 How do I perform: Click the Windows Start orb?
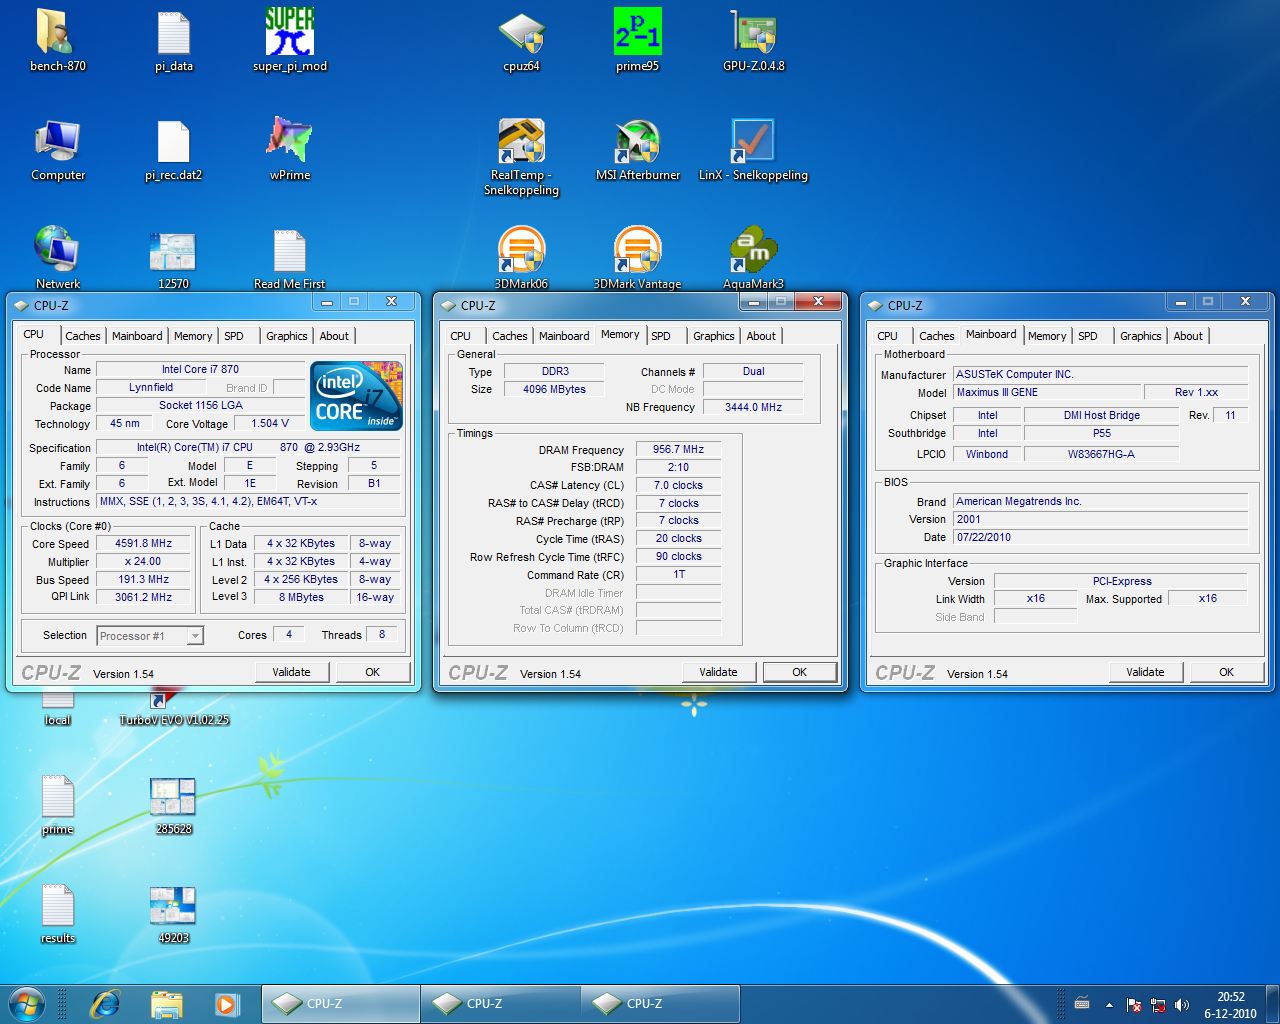(27, 1004)
